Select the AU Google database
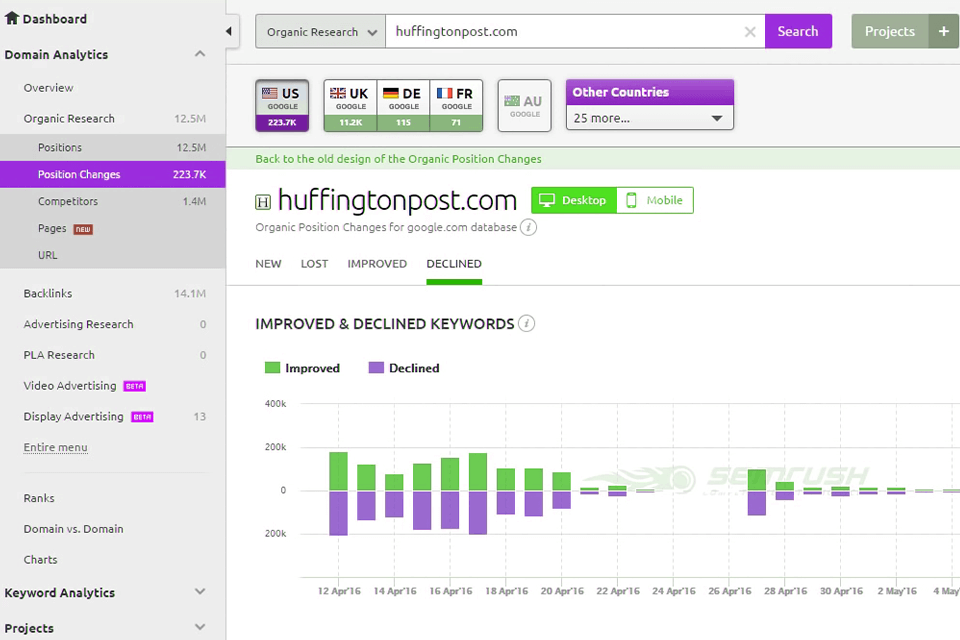This screenshot has height=640, width=960. pyautogui.click(x=524, y=105)
